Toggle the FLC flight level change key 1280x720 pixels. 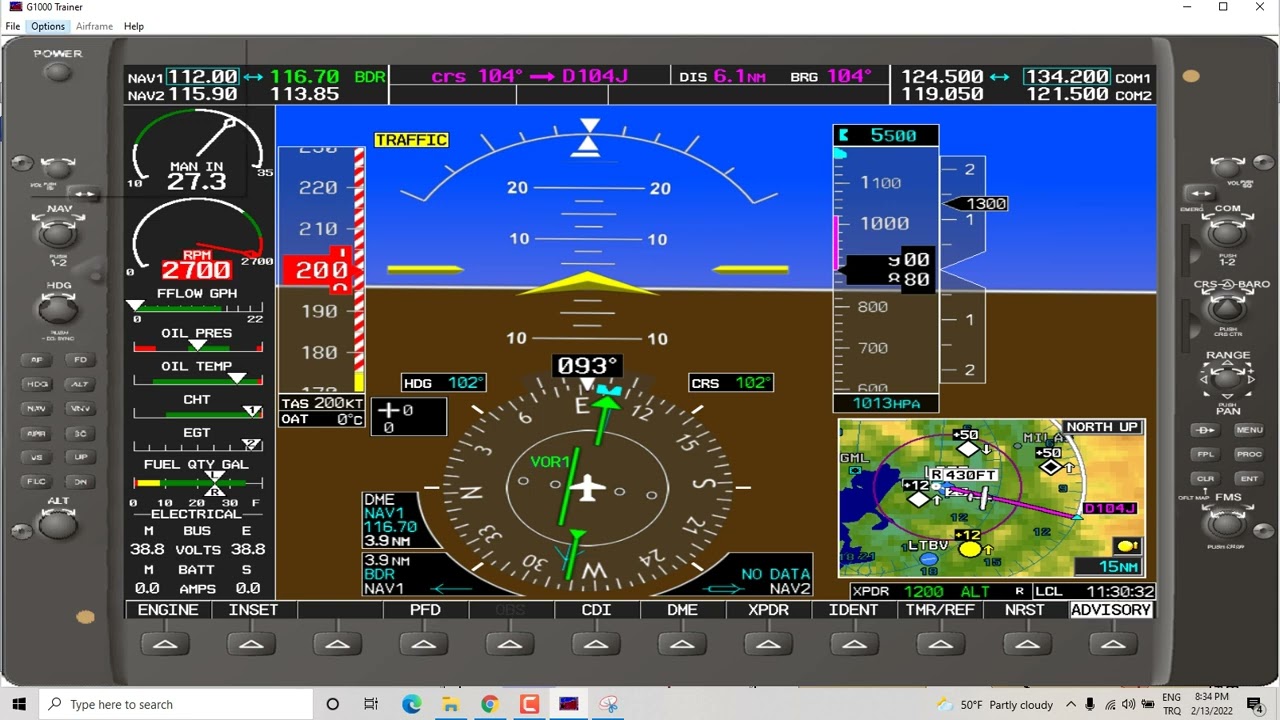coord(37,481)
